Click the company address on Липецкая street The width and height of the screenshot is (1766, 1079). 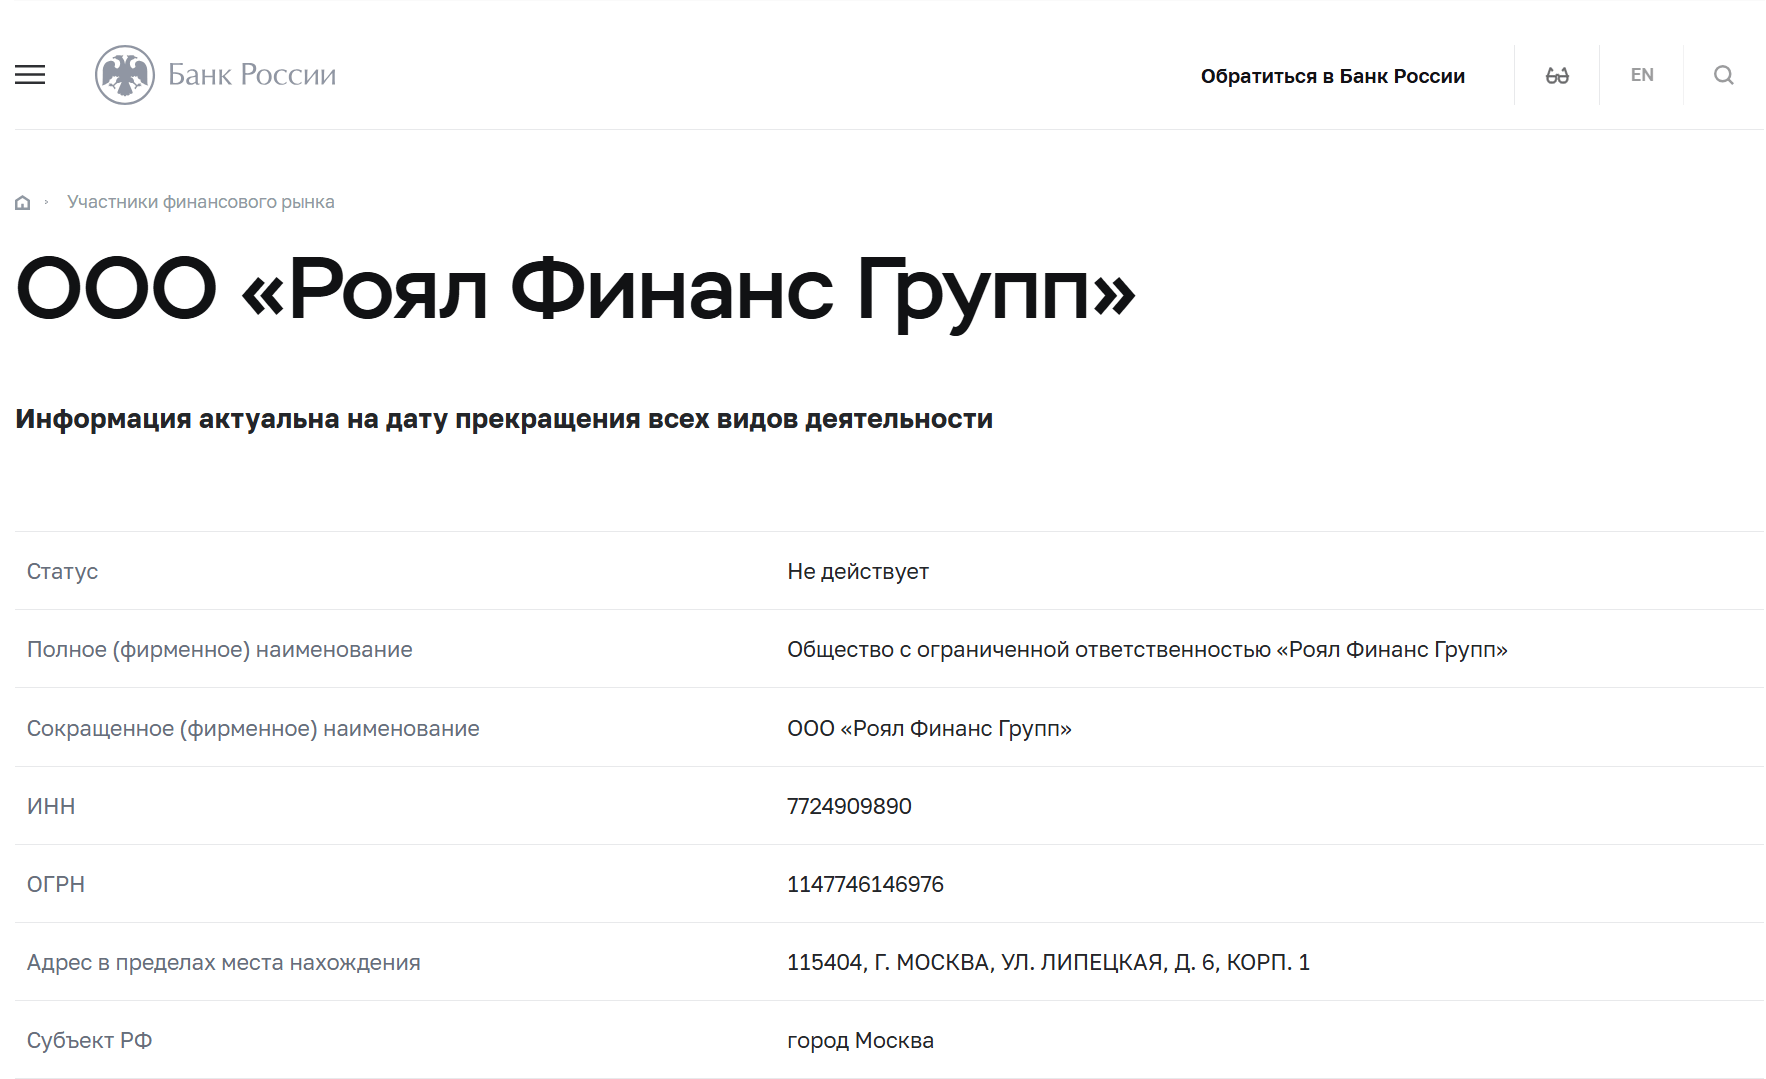click(x=1049, y=962)
